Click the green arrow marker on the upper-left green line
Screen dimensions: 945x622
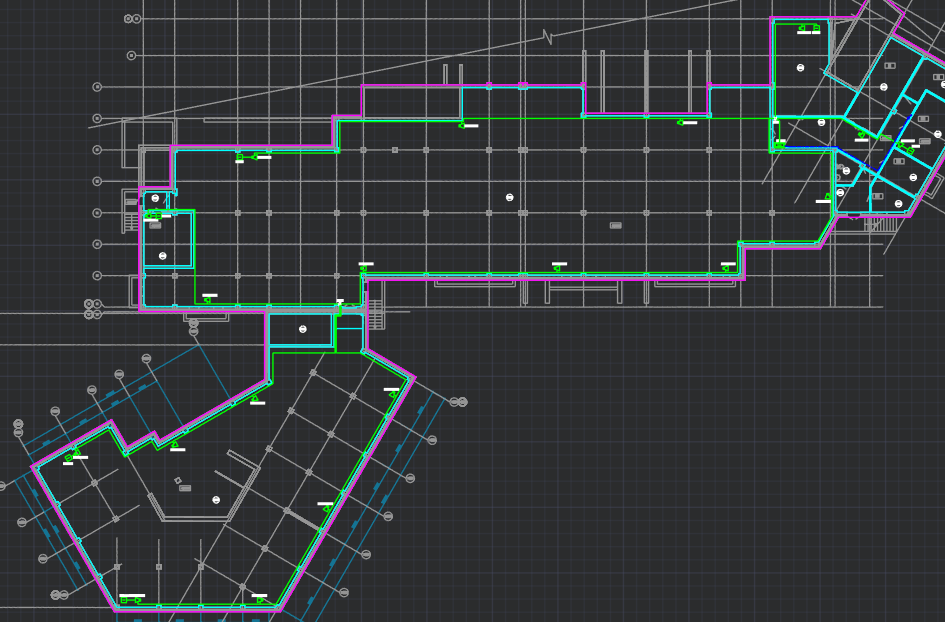click(x=256, y=156)
